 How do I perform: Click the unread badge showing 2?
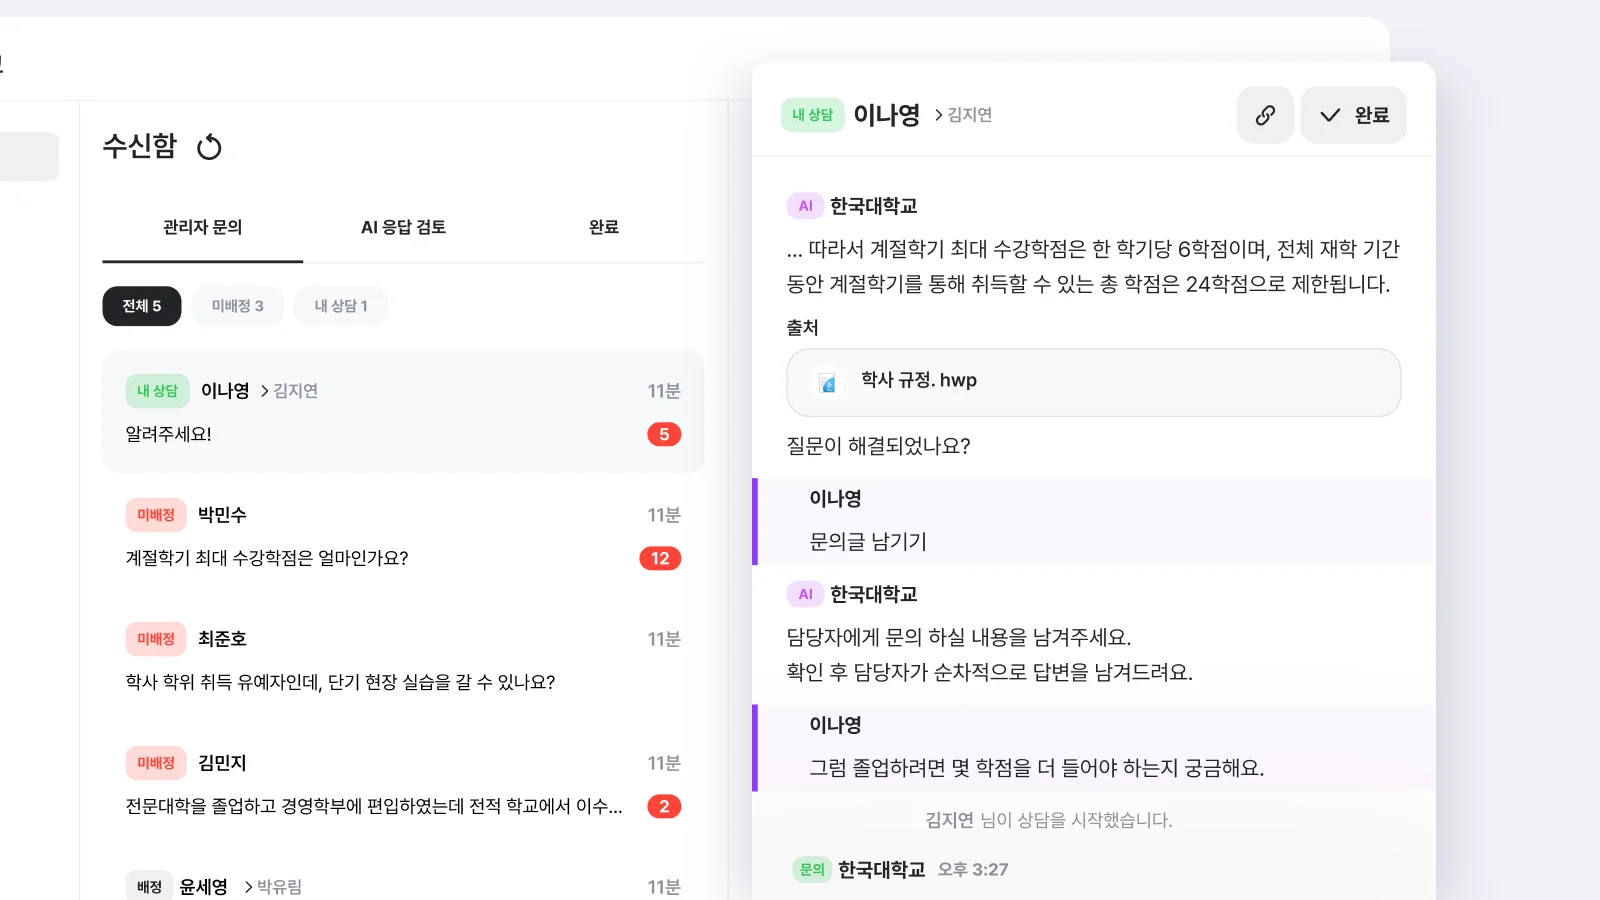664,806
